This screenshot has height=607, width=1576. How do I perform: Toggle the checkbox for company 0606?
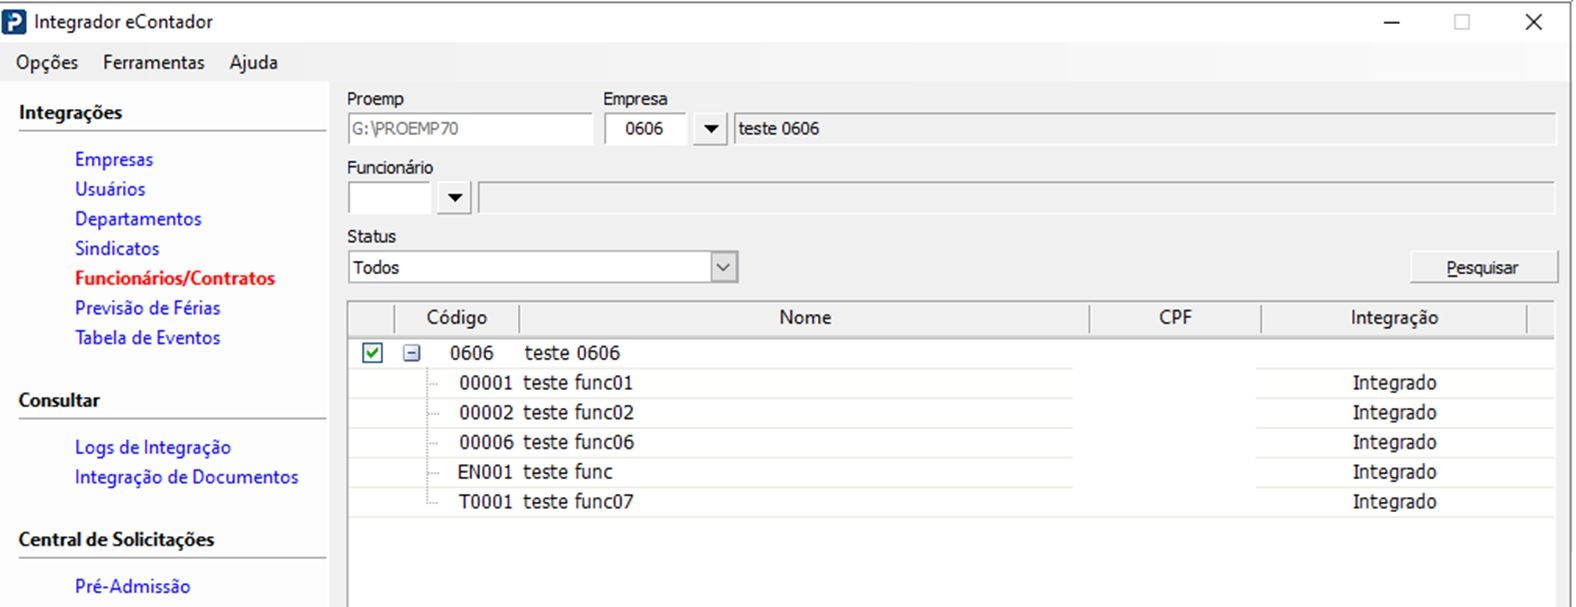(372, 353)
